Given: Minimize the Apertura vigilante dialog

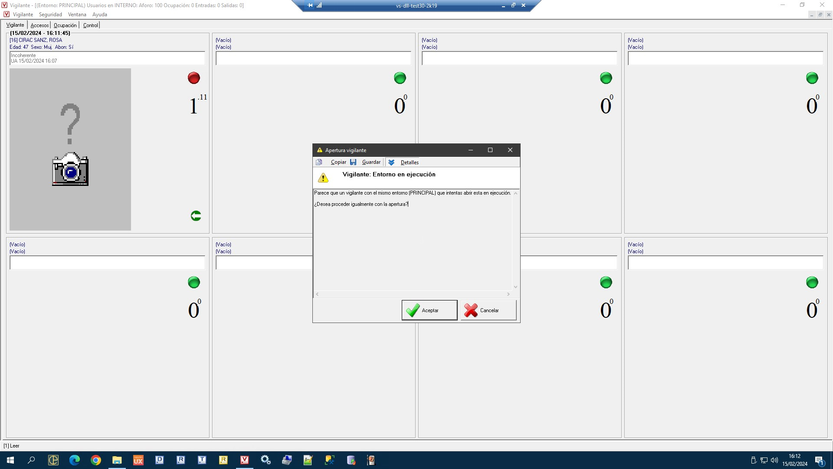Looking at the screenshot, I should point(471,150).
